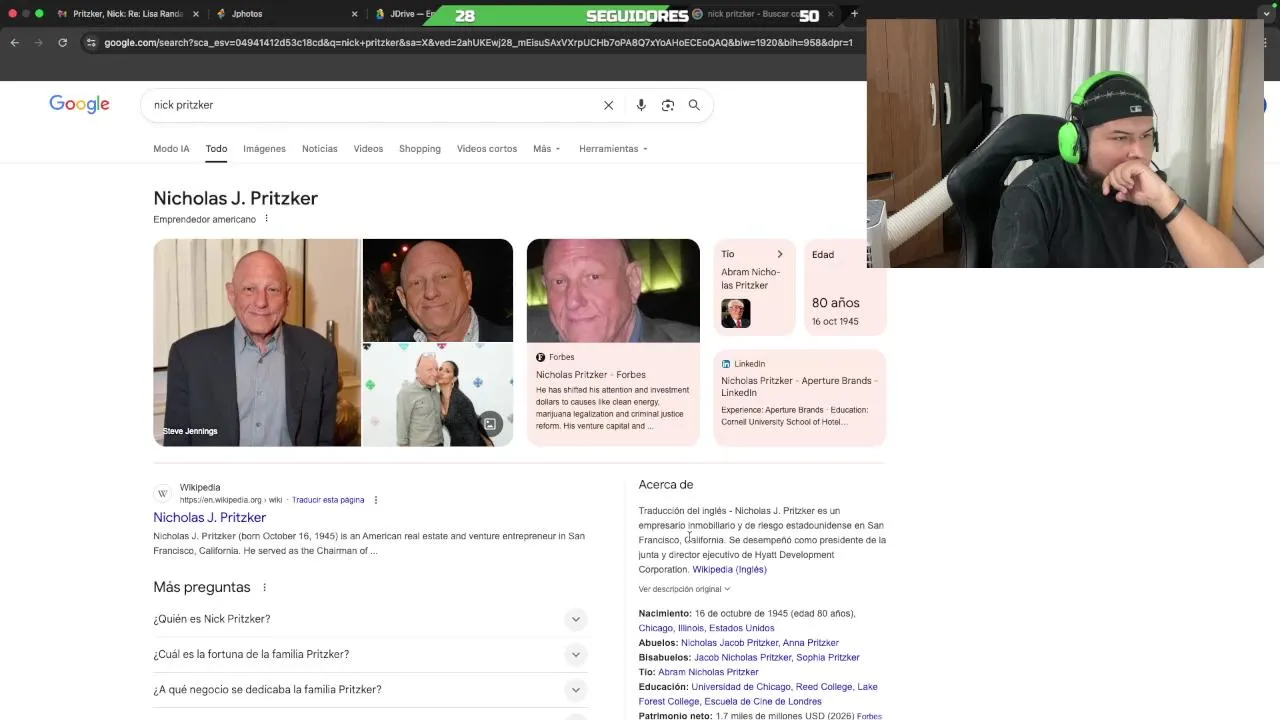Click the Nicholas J. Pritzker panel heading
1280x720 pixels.
click(235, 198)
